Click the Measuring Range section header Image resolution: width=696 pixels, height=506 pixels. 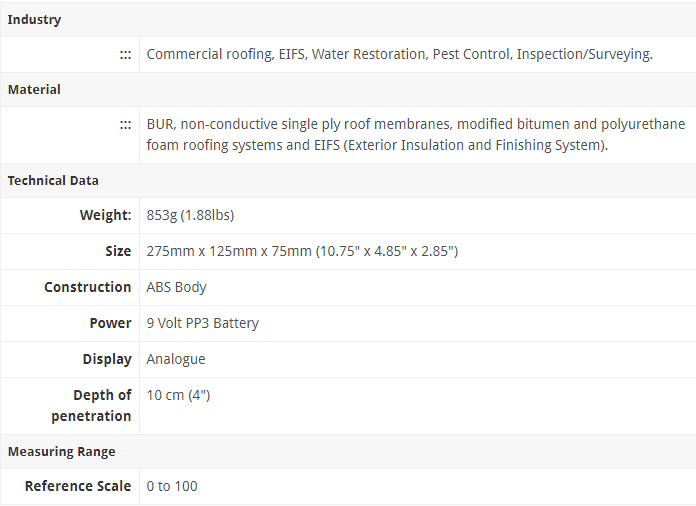[61, 452]
